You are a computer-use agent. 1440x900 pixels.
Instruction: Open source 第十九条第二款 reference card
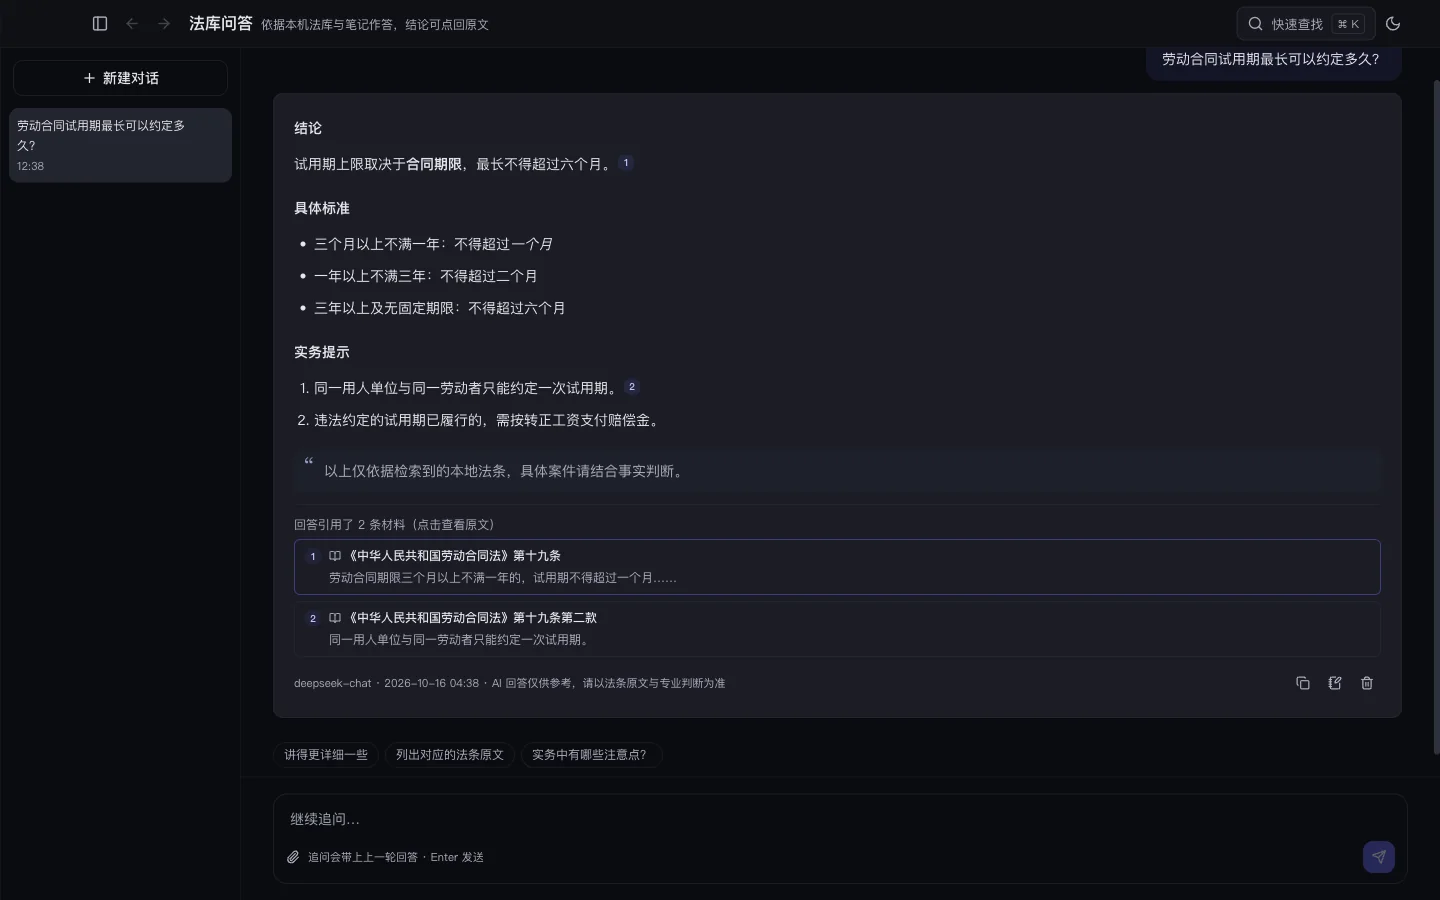pyautogui.click(x=837, y=628)
